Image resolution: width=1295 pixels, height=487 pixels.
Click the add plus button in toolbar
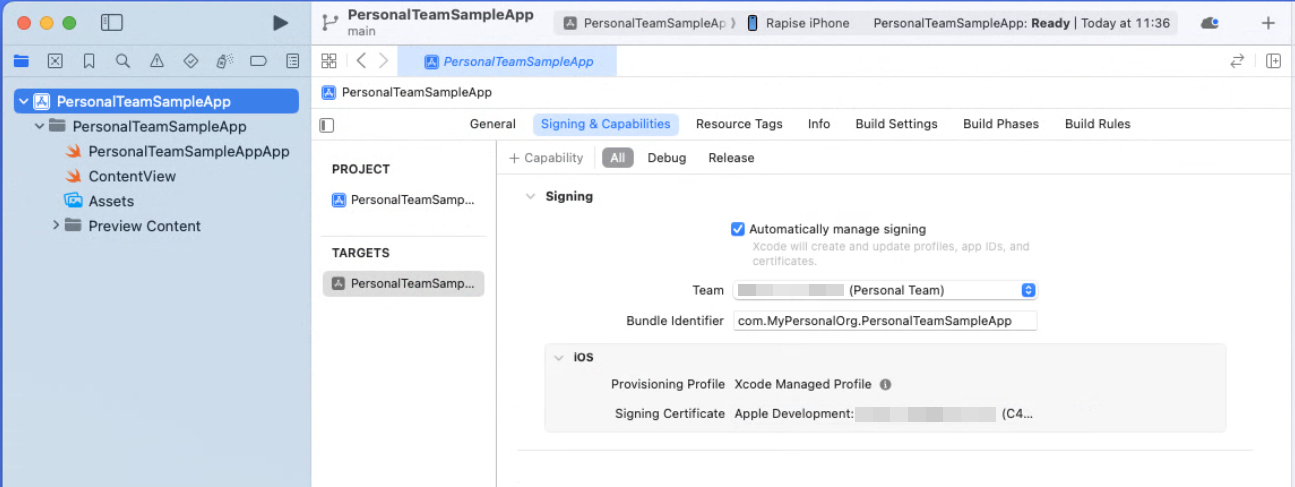pos(1268,23)
